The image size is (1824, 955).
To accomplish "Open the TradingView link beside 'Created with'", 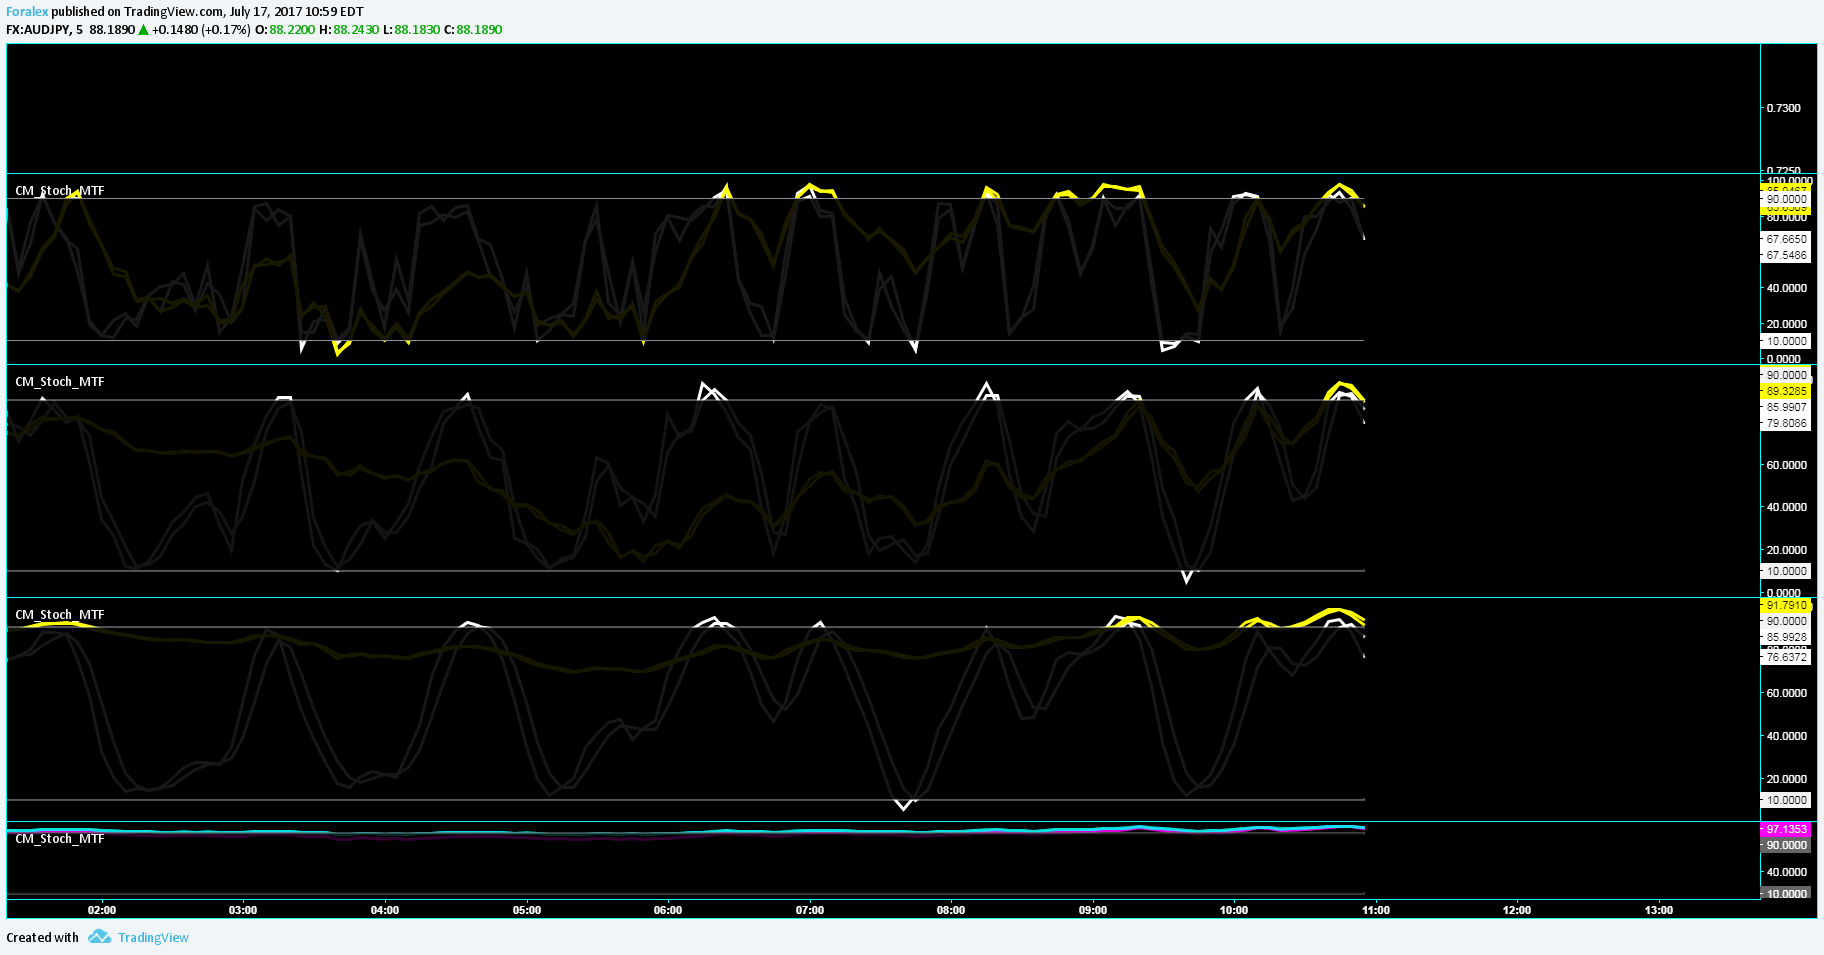I will (x=153, y=937).
